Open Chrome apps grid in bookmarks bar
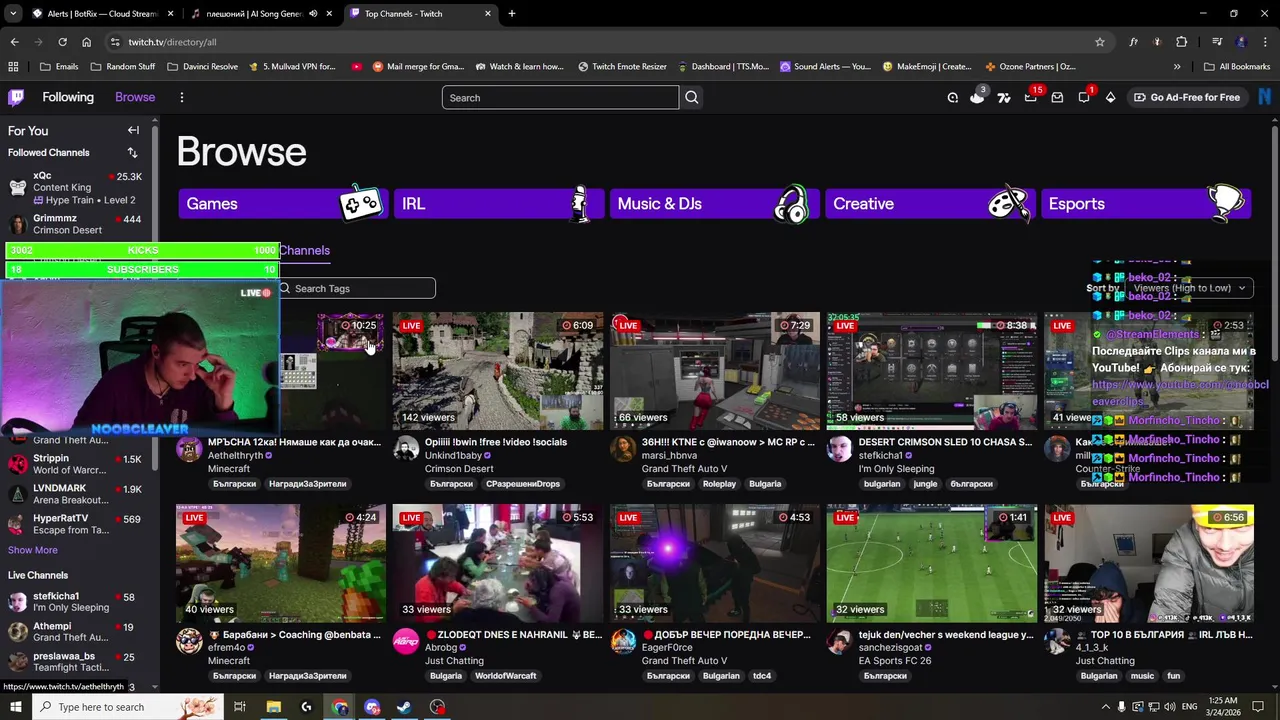 (x=13, y=67)
